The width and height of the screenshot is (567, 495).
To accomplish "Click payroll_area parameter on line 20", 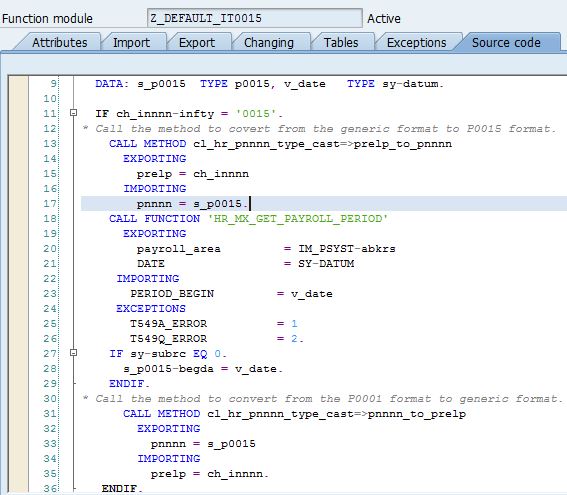I will 179,249.
